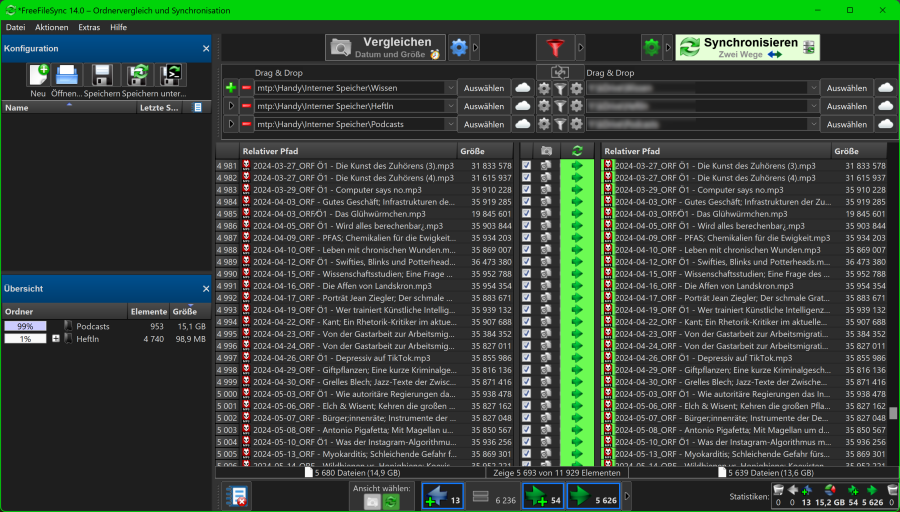Open dropdown of left Podcasts folder path
900x512 pixels.
click(451, 124)
